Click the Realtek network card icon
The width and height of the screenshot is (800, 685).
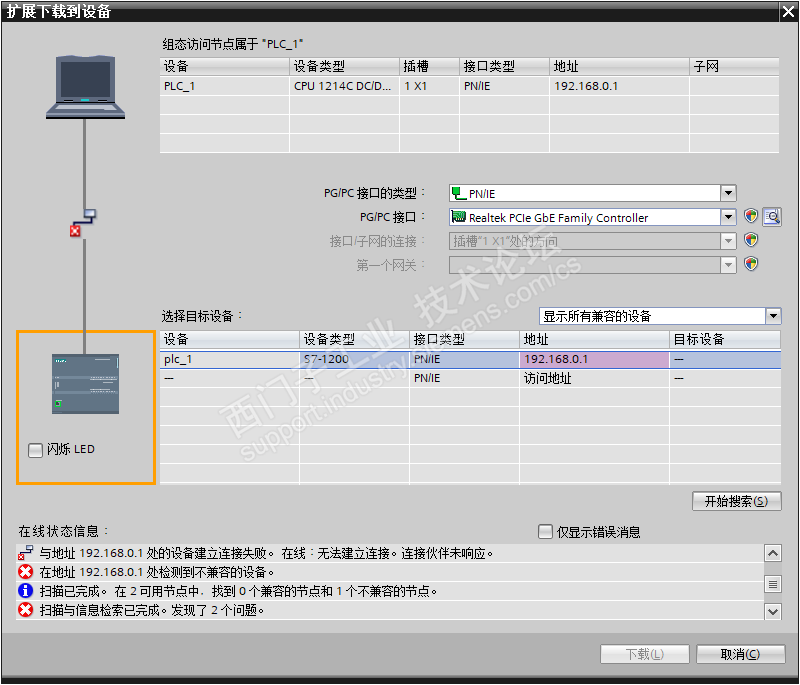(x=459, y=217)
